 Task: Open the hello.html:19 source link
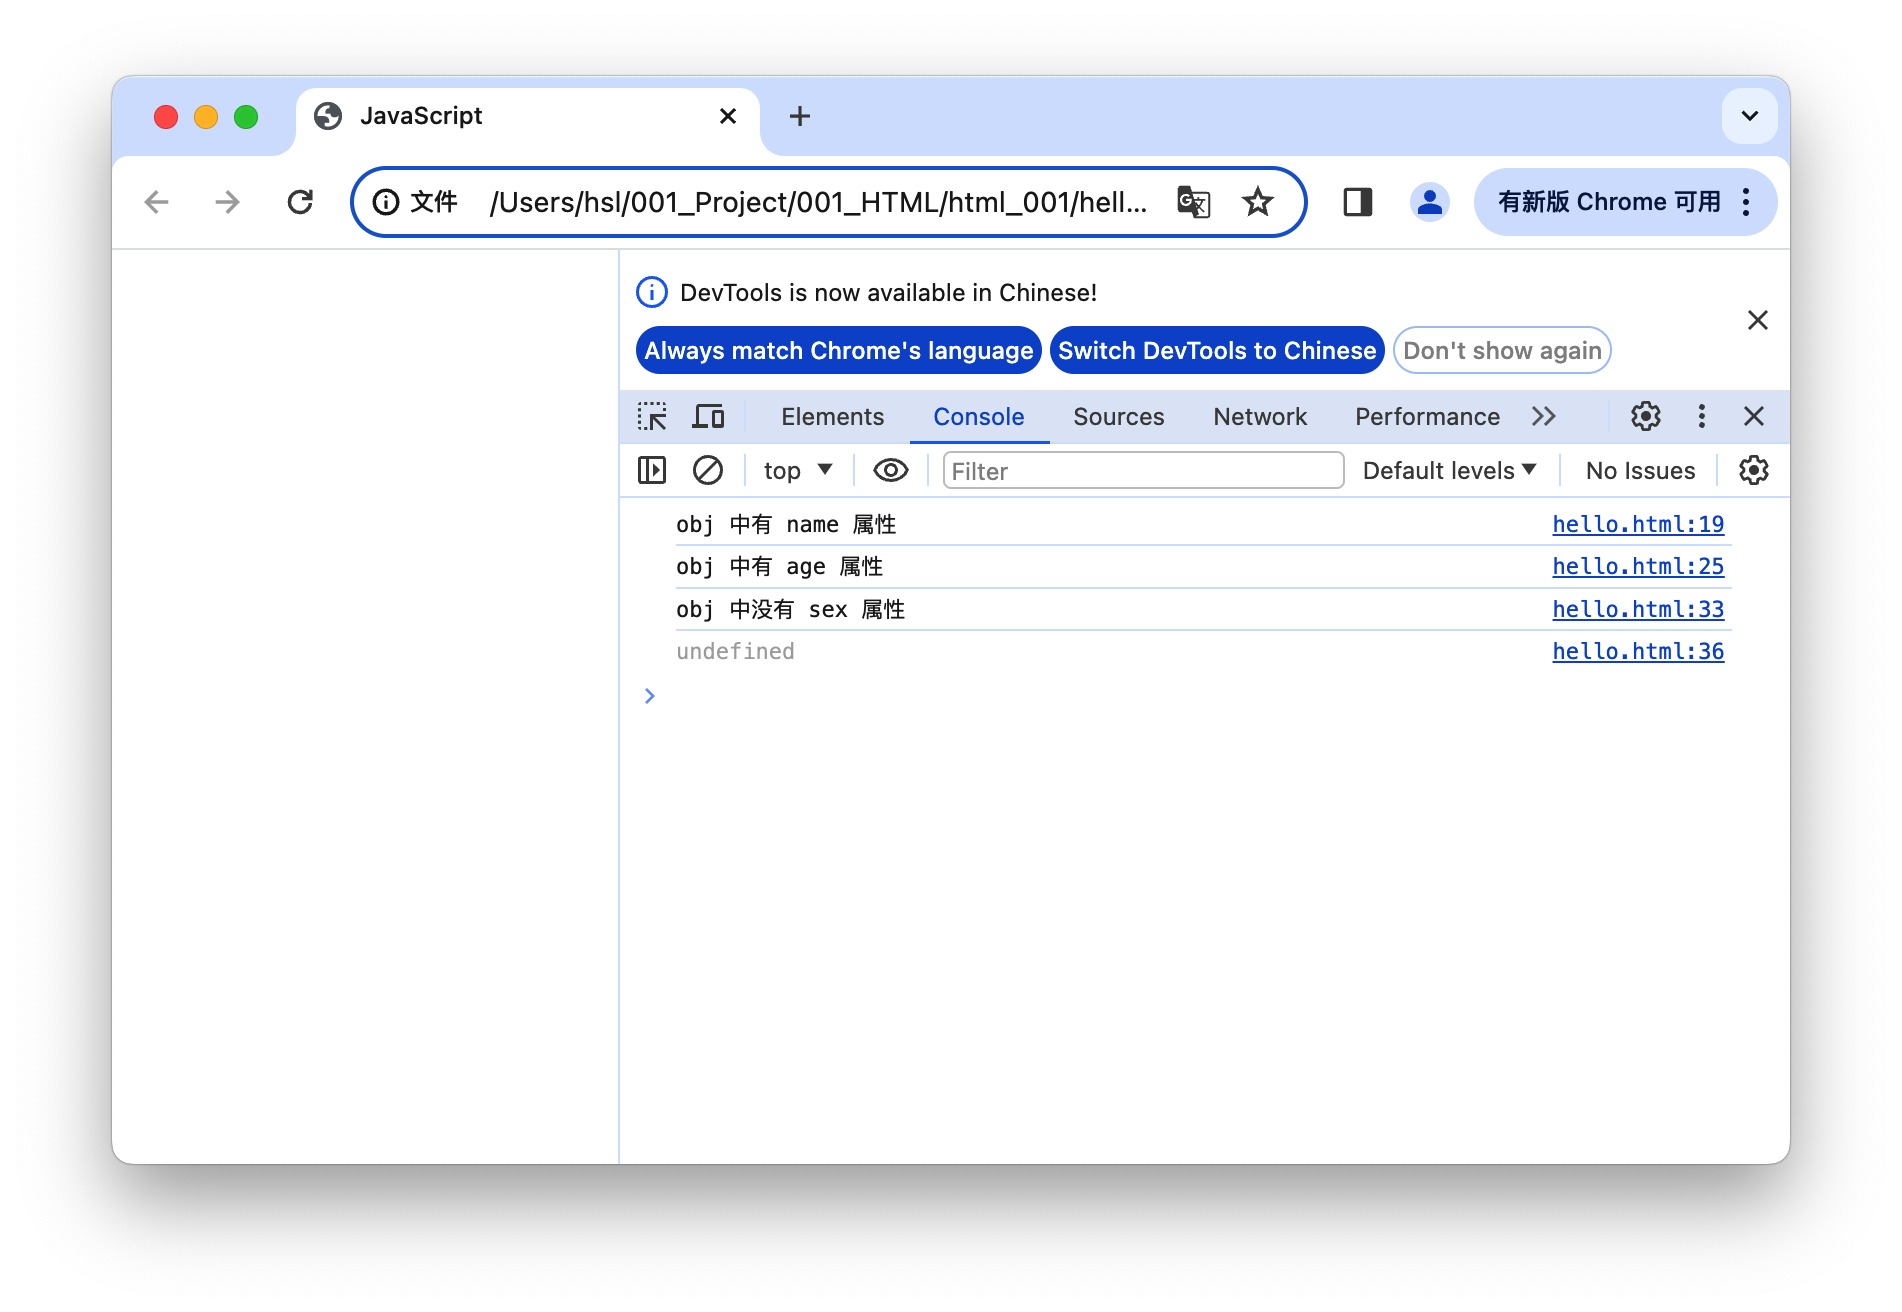(x=1638, y=524)
